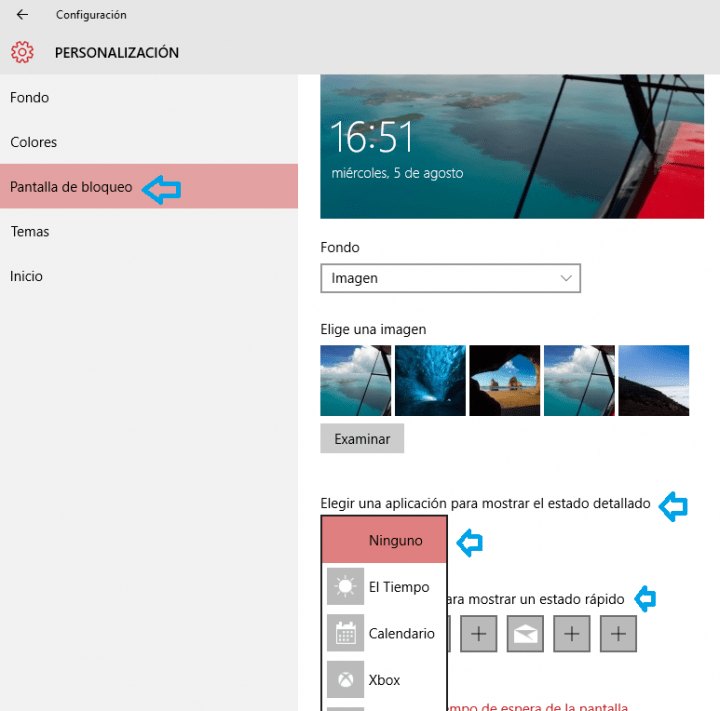Open the tiempo de espera de la pantalla link
720x711 pixels.
click(x=537, y=706)
